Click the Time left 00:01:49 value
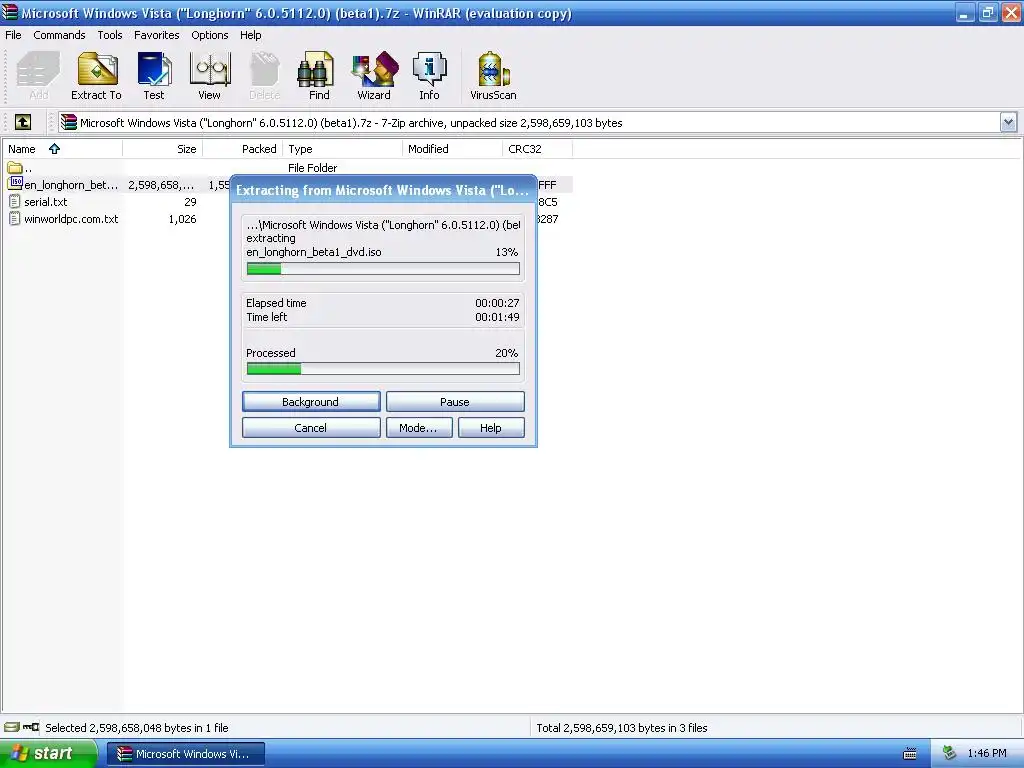The width and height of the screenshot is (1024, 768). coord(497,317)
